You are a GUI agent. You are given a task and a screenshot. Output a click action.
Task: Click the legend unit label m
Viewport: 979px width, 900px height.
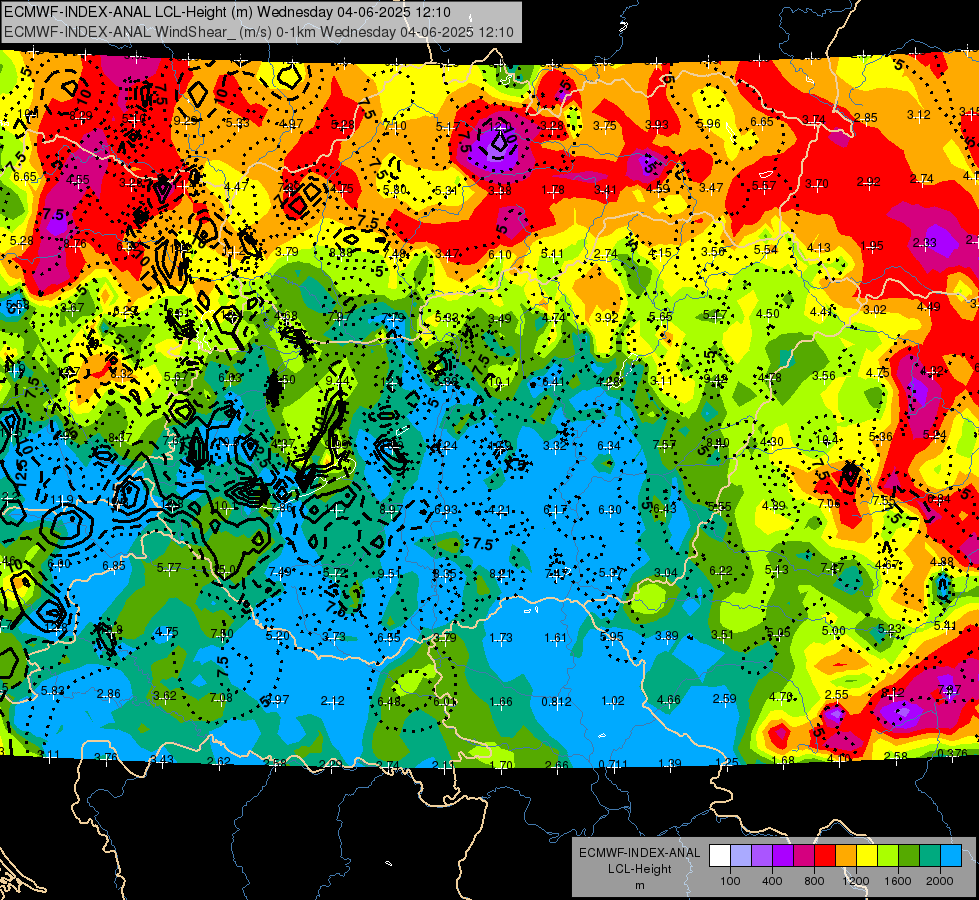tap(639, 885)
